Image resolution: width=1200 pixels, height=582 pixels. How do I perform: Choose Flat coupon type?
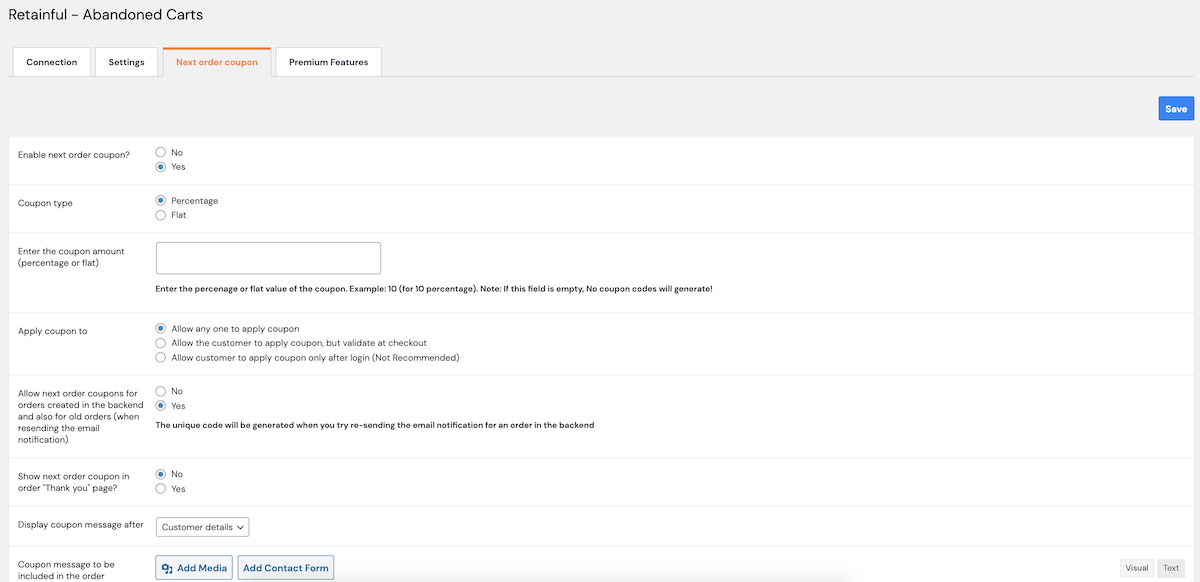tap(161, 215)
